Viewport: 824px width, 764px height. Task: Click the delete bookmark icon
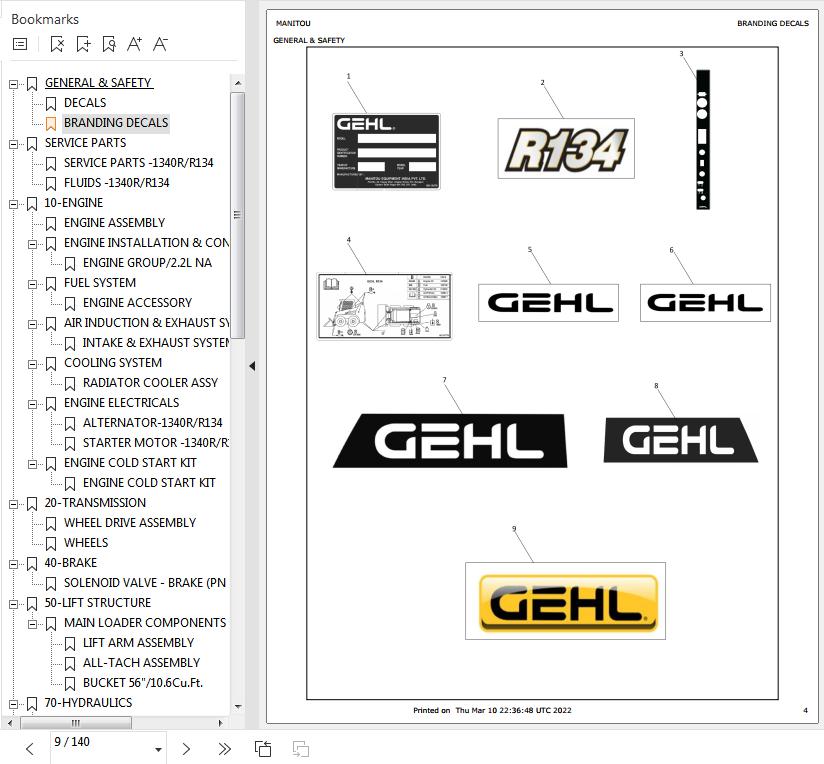[57, 44]
